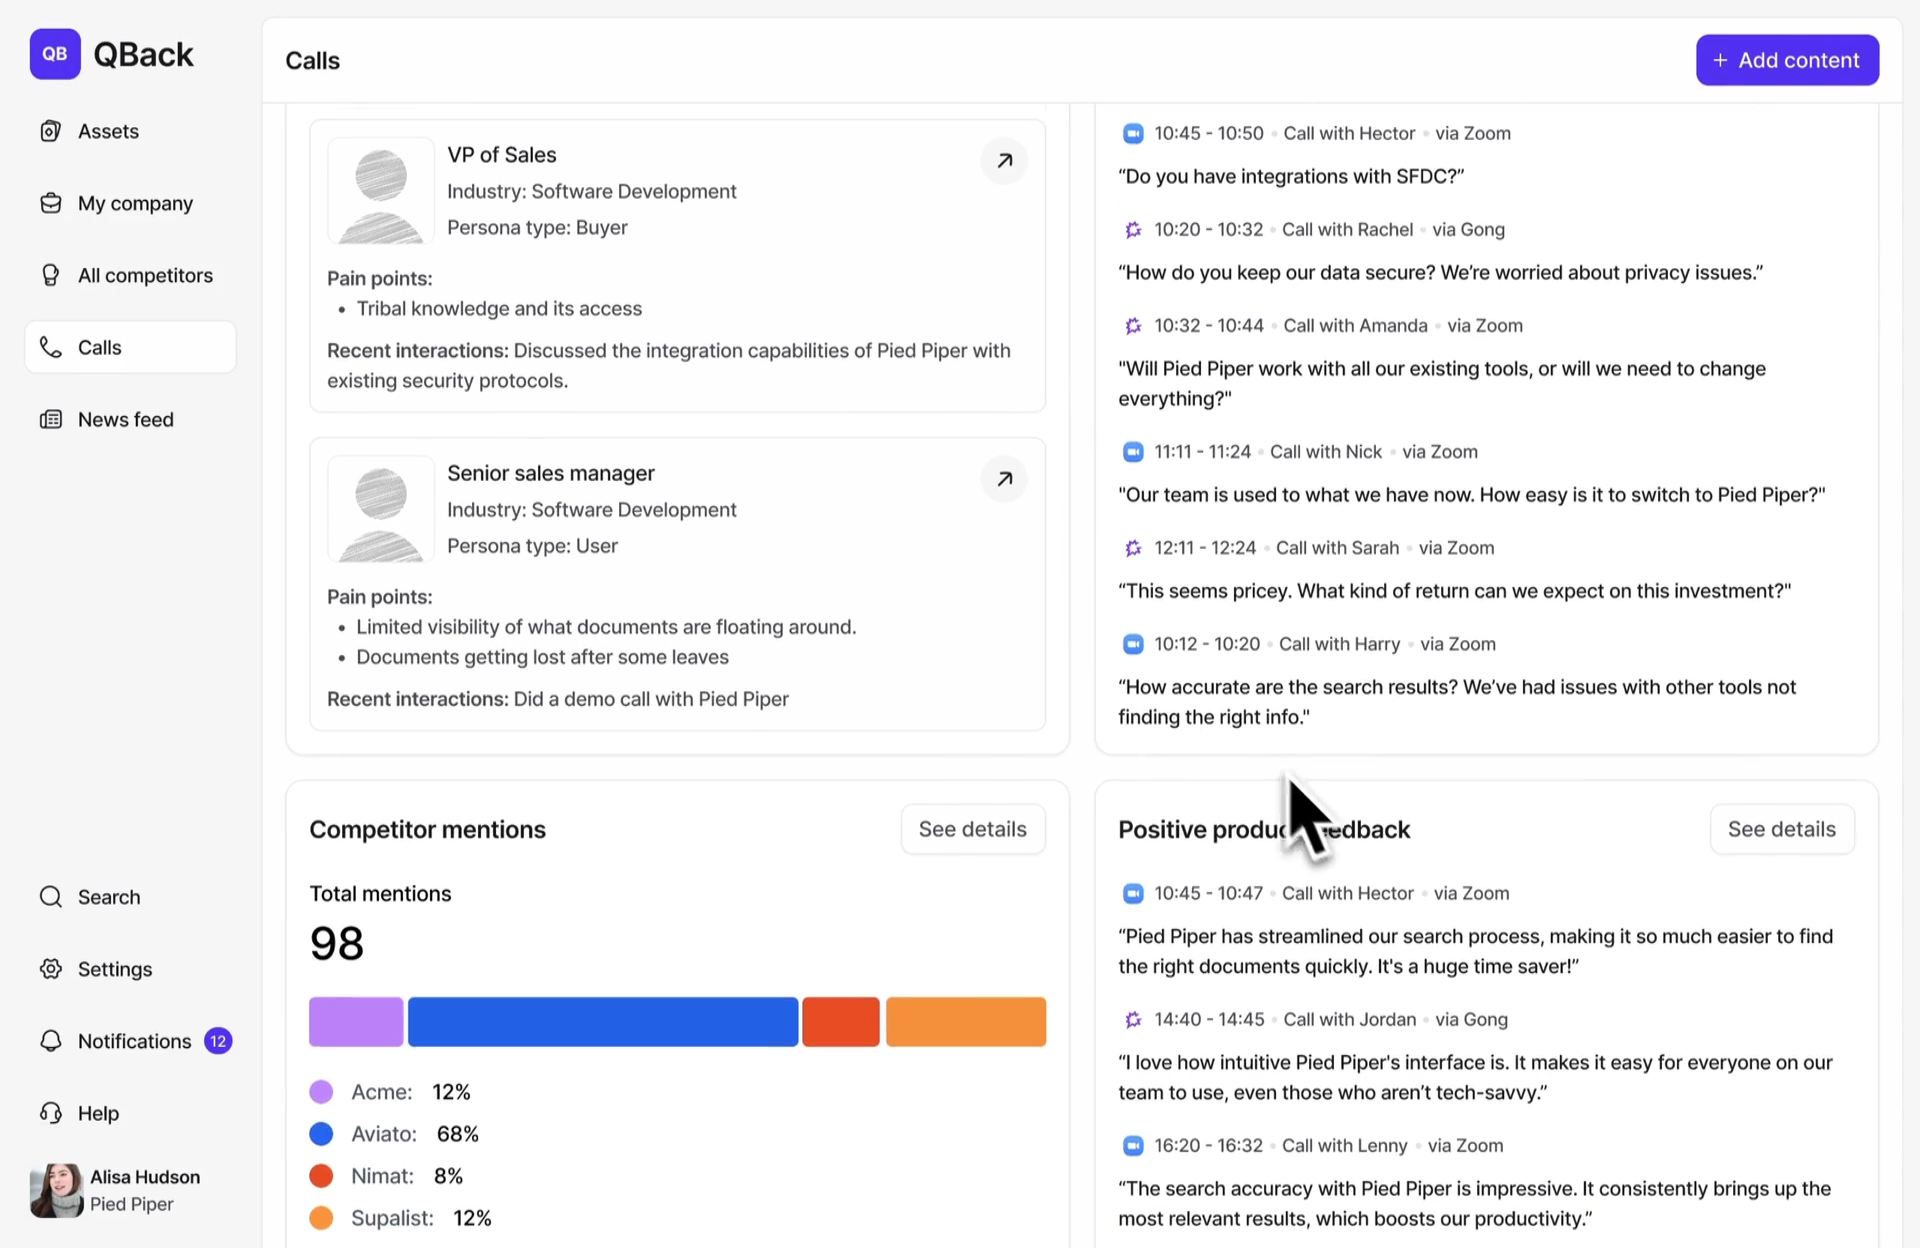The image size is (1920, 1248).
Task: Click Gong icon for Call with Rachel
Action: pyautogui.click(x=1132, y=230)
